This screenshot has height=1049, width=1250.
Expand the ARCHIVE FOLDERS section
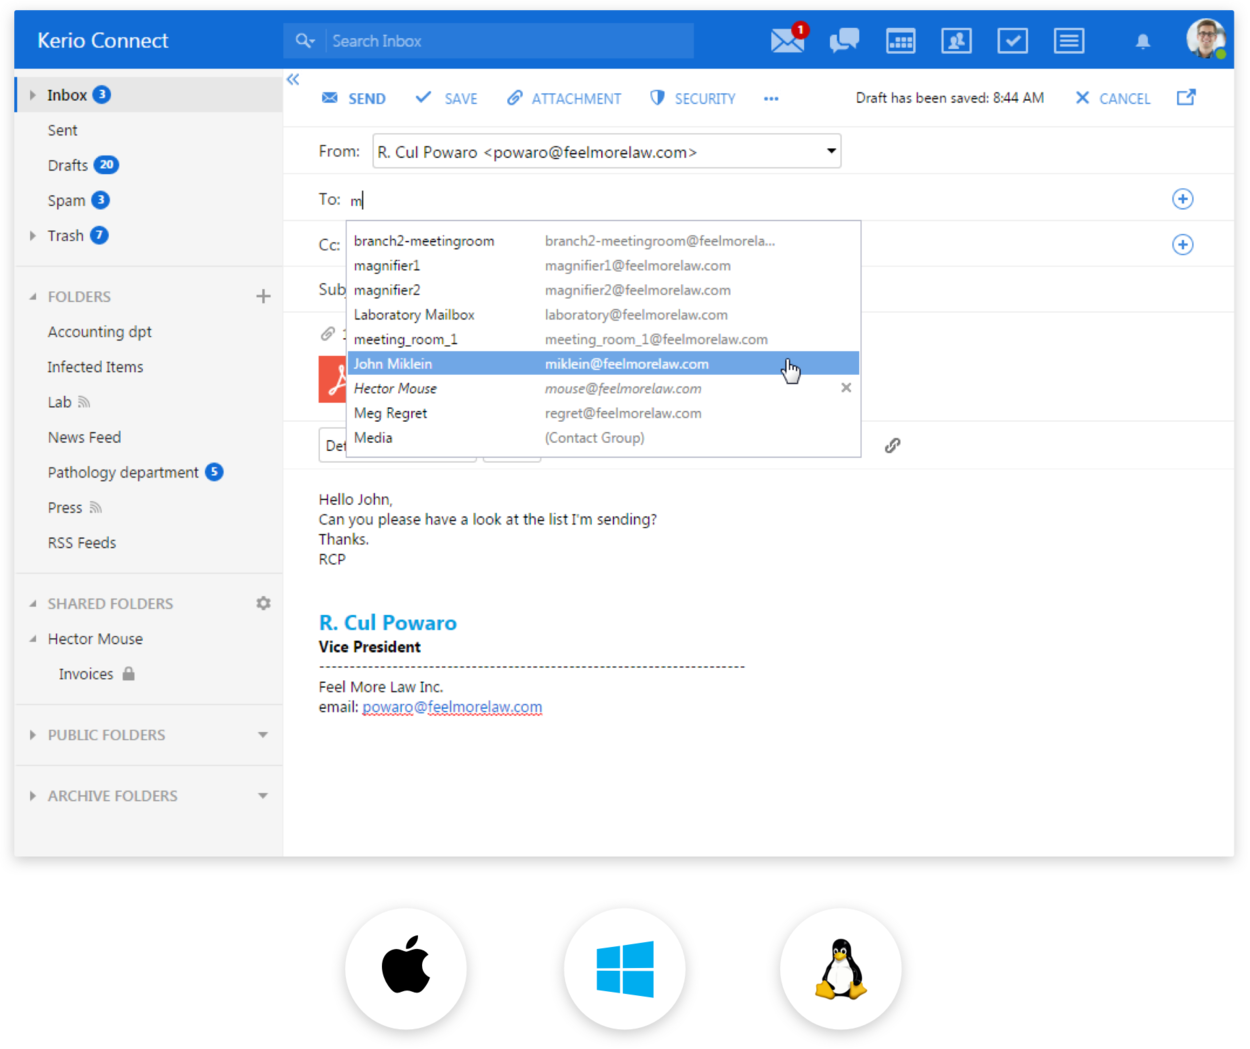coord(33,796)
